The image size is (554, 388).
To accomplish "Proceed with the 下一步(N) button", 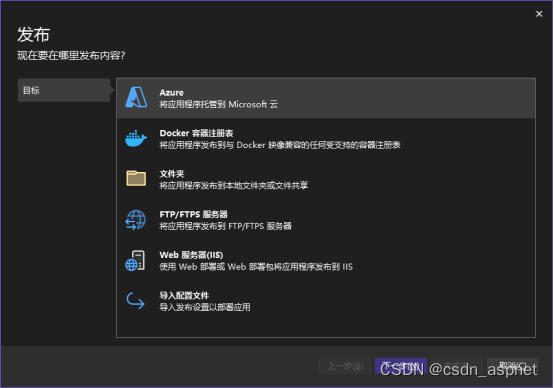I will pos(401,366).
